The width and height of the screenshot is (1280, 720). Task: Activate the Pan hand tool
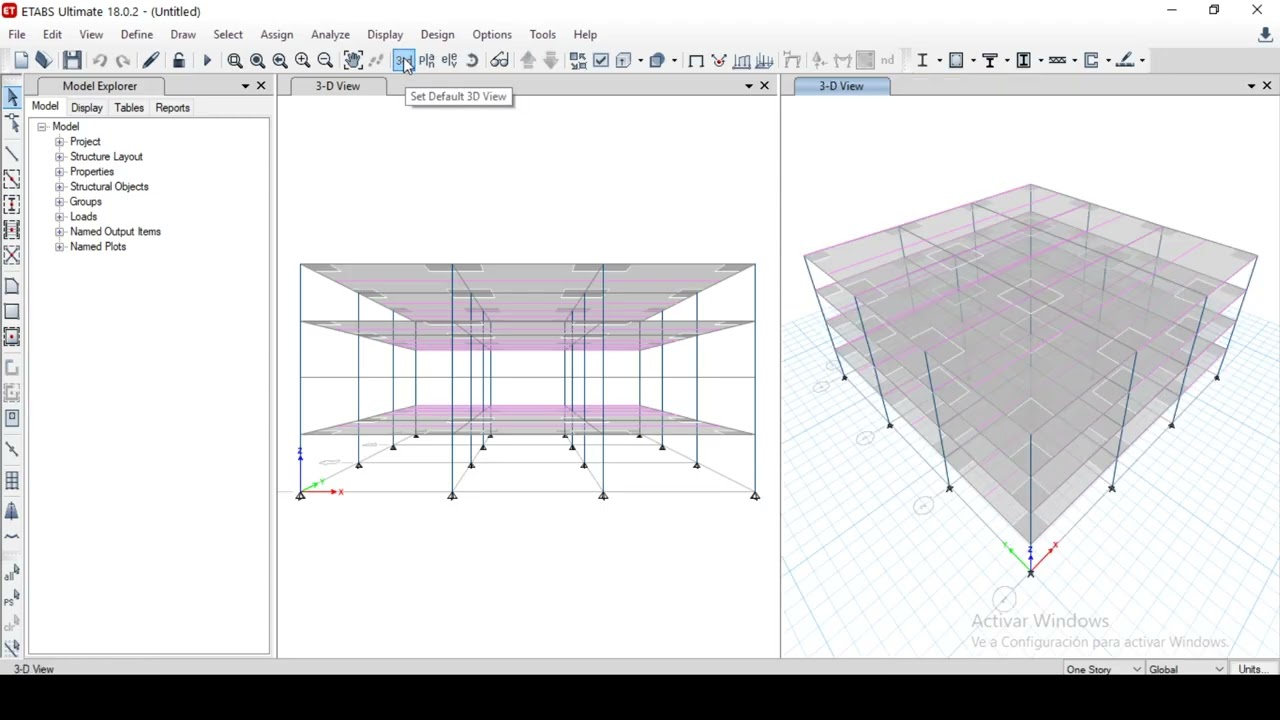coord(353,61)
